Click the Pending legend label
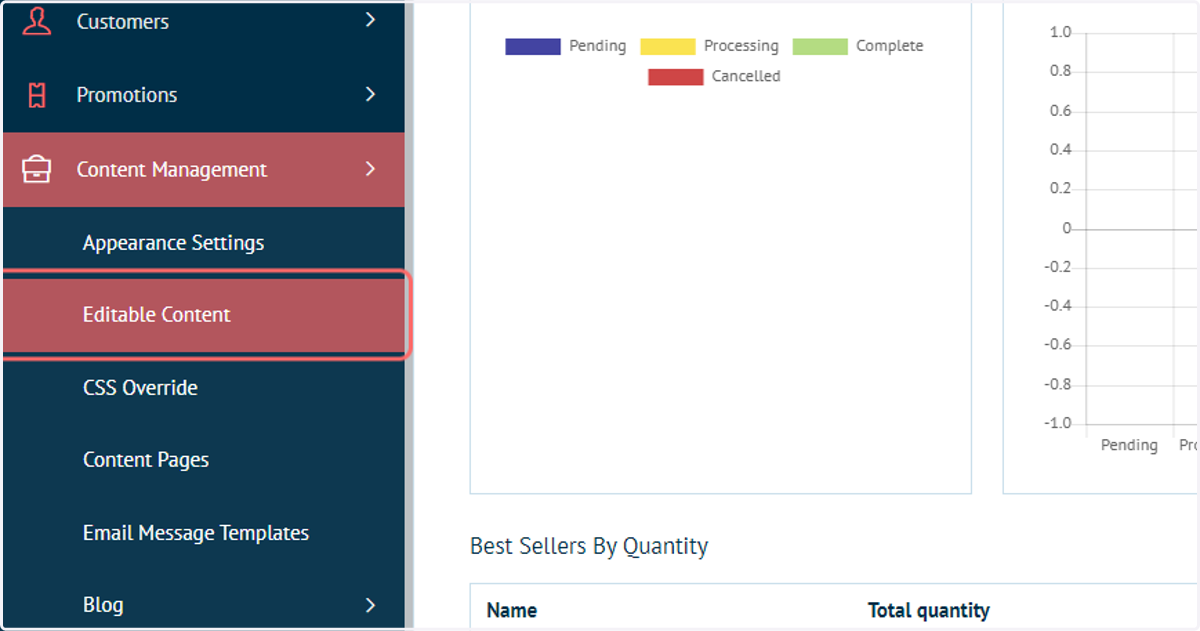 click(x=598, y=46)
